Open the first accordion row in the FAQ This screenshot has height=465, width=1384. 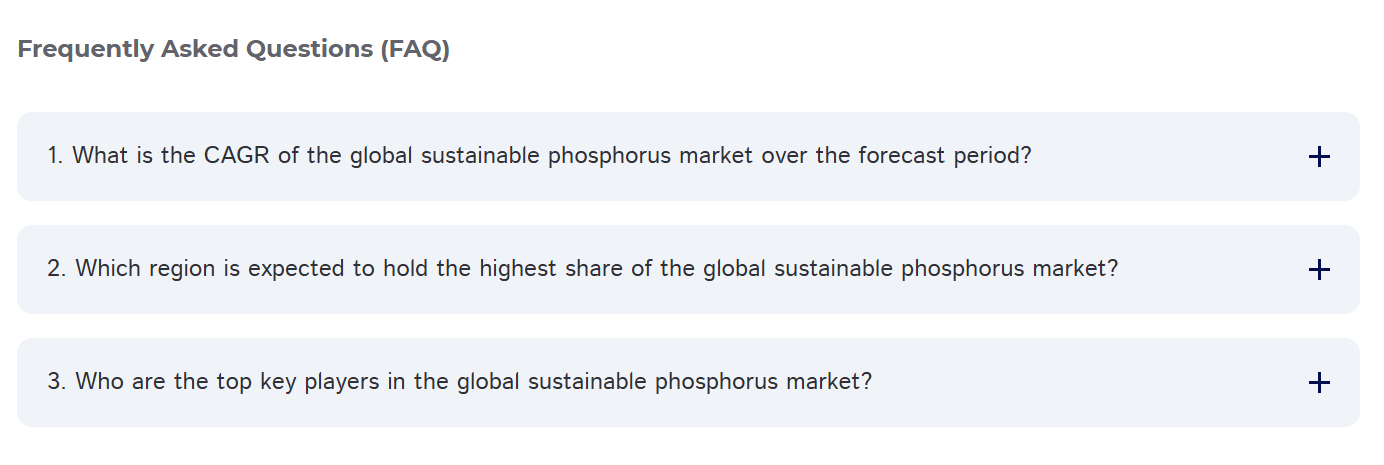687,157
